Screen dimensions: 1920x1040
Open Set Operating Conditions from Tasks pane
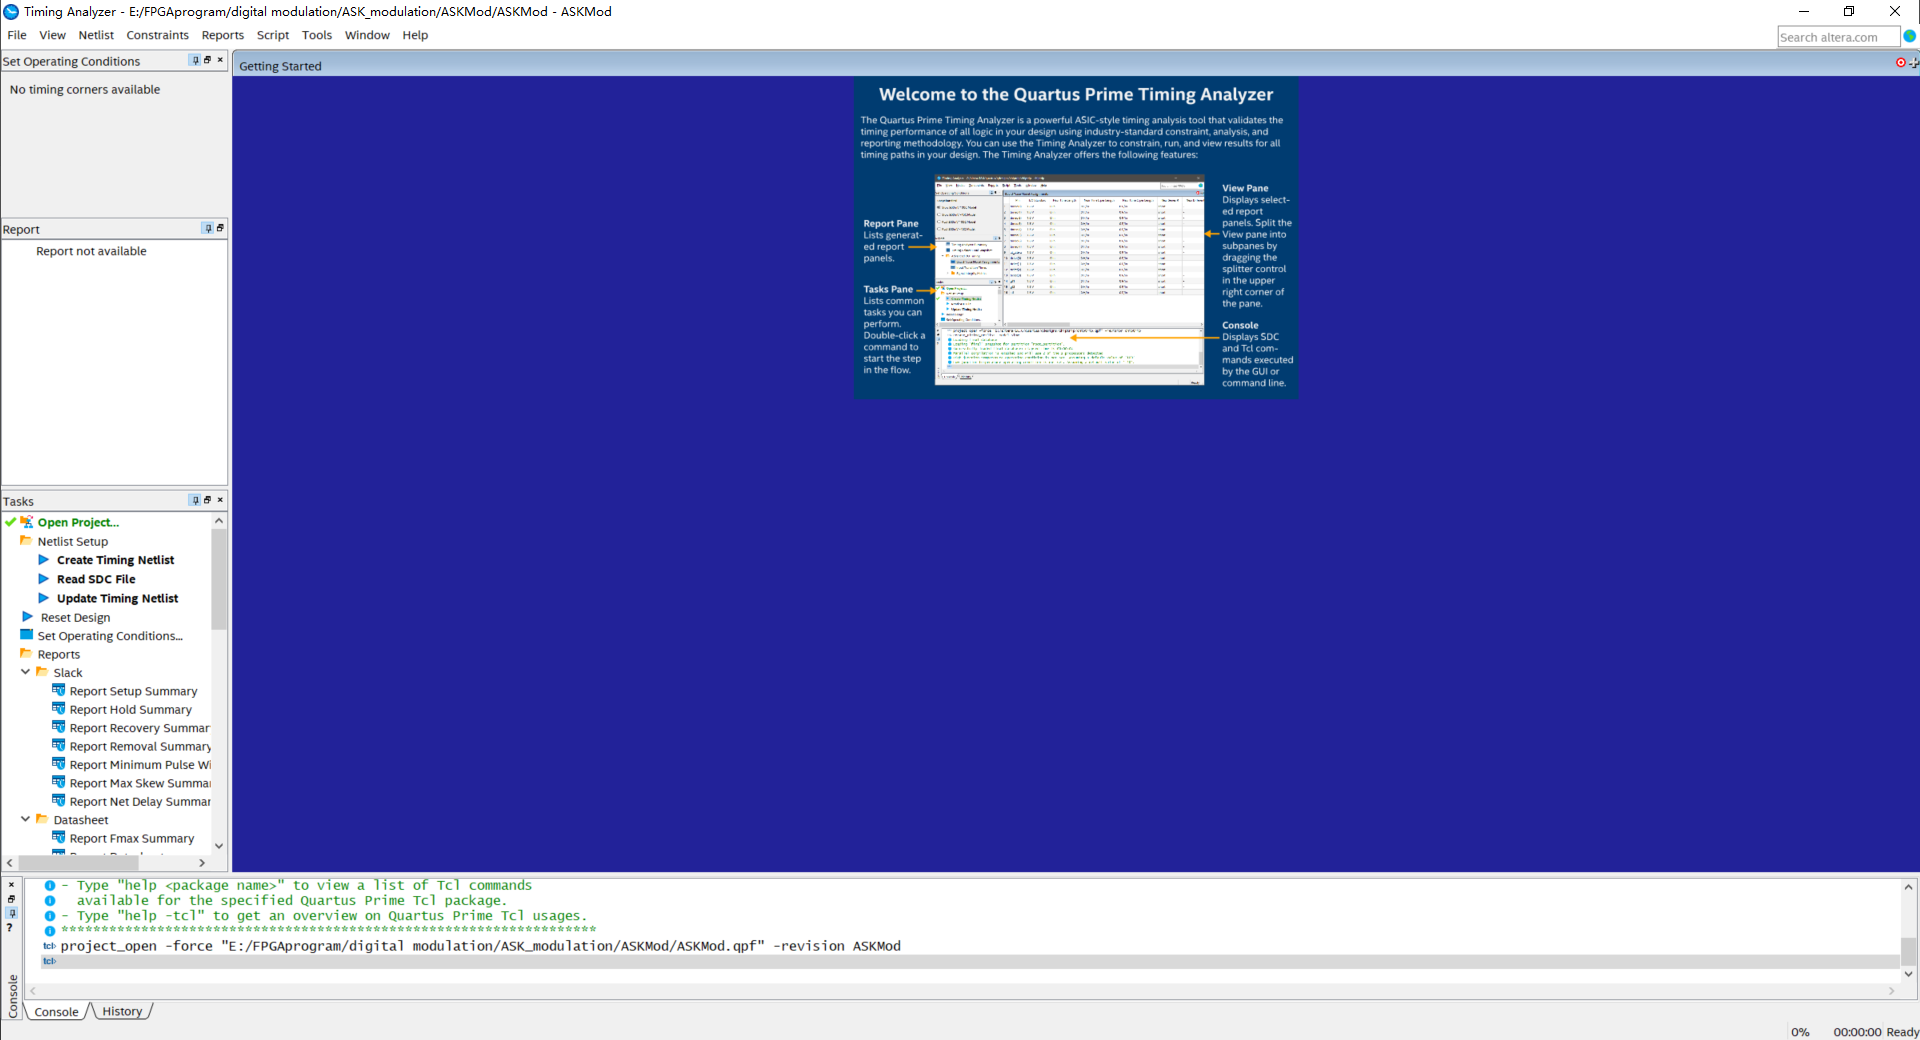pyautogui.click(x=111, y=635)
